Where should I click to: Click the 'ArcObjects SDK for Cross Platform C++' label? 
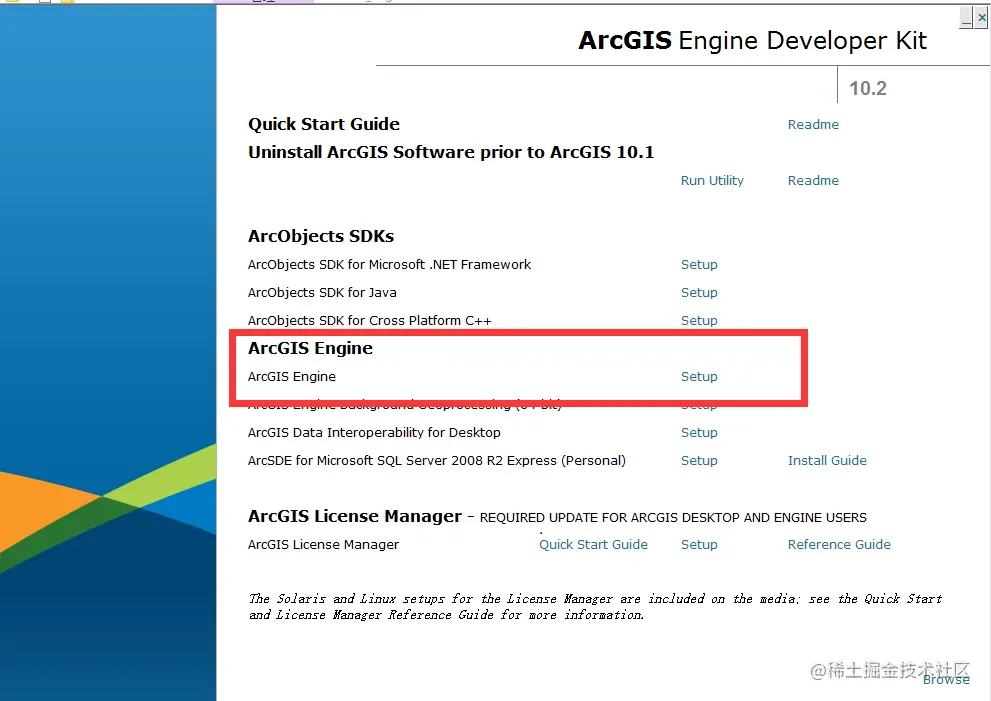(369, 320)
